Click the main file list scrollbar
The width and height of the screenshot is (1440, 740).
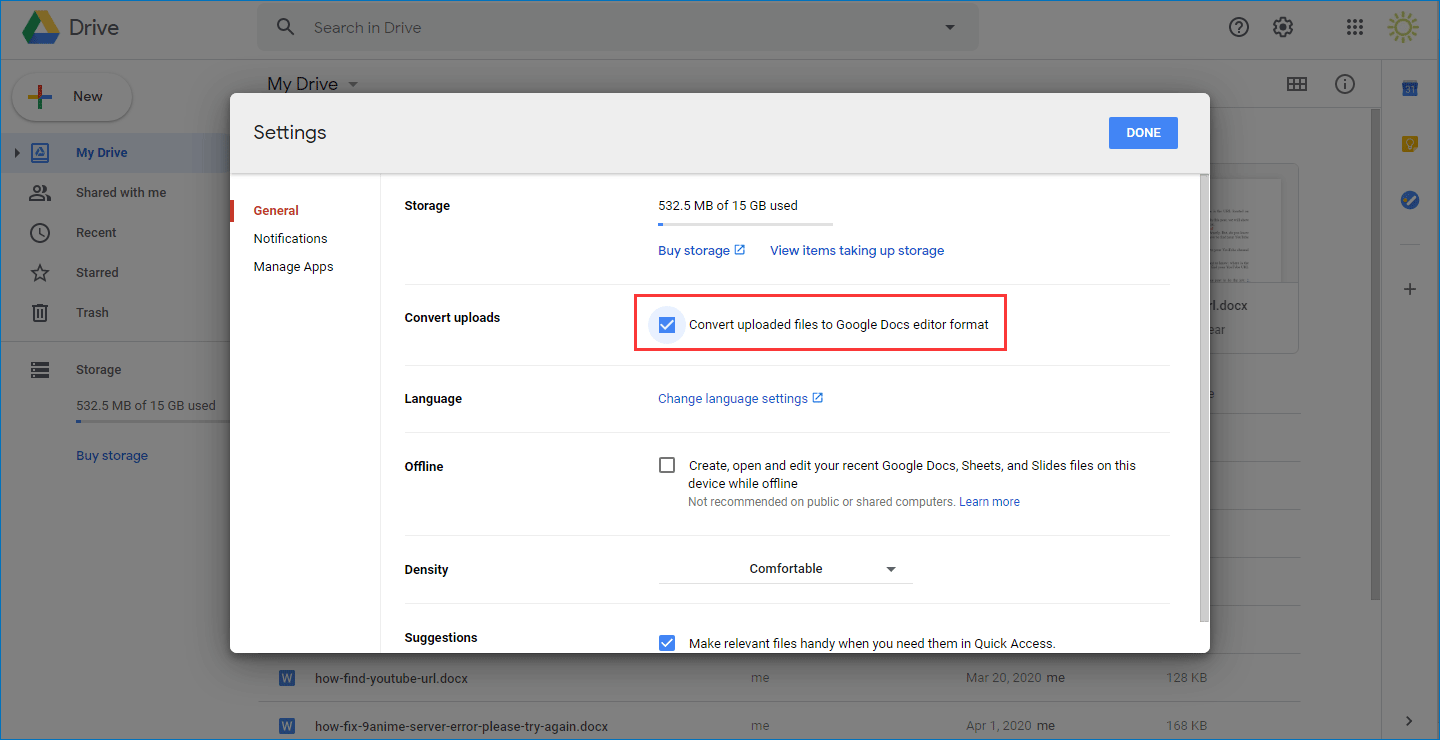tap(1375, 355)
